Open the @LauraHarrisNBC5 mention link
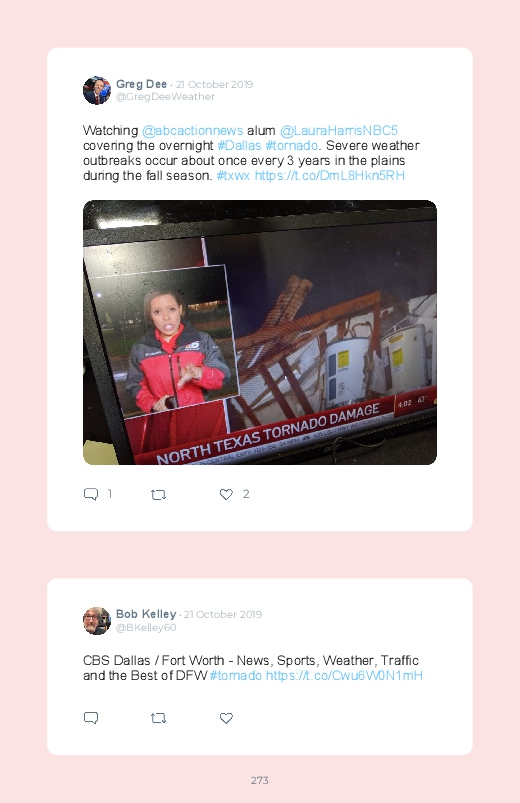The width and height of the screenshot is (520, 803). [x=339, y=131]
